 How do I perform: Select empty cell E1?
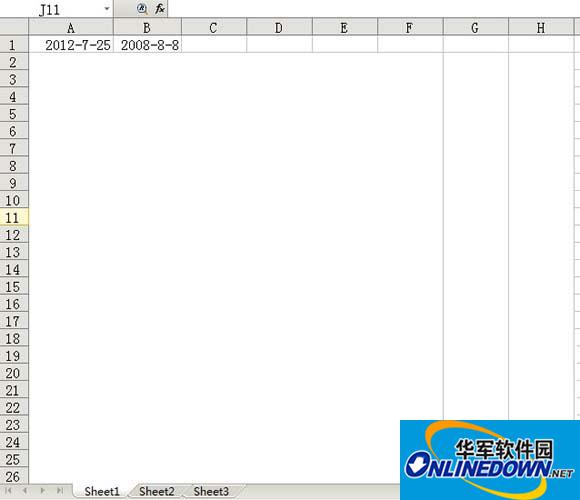coord(345,45)
